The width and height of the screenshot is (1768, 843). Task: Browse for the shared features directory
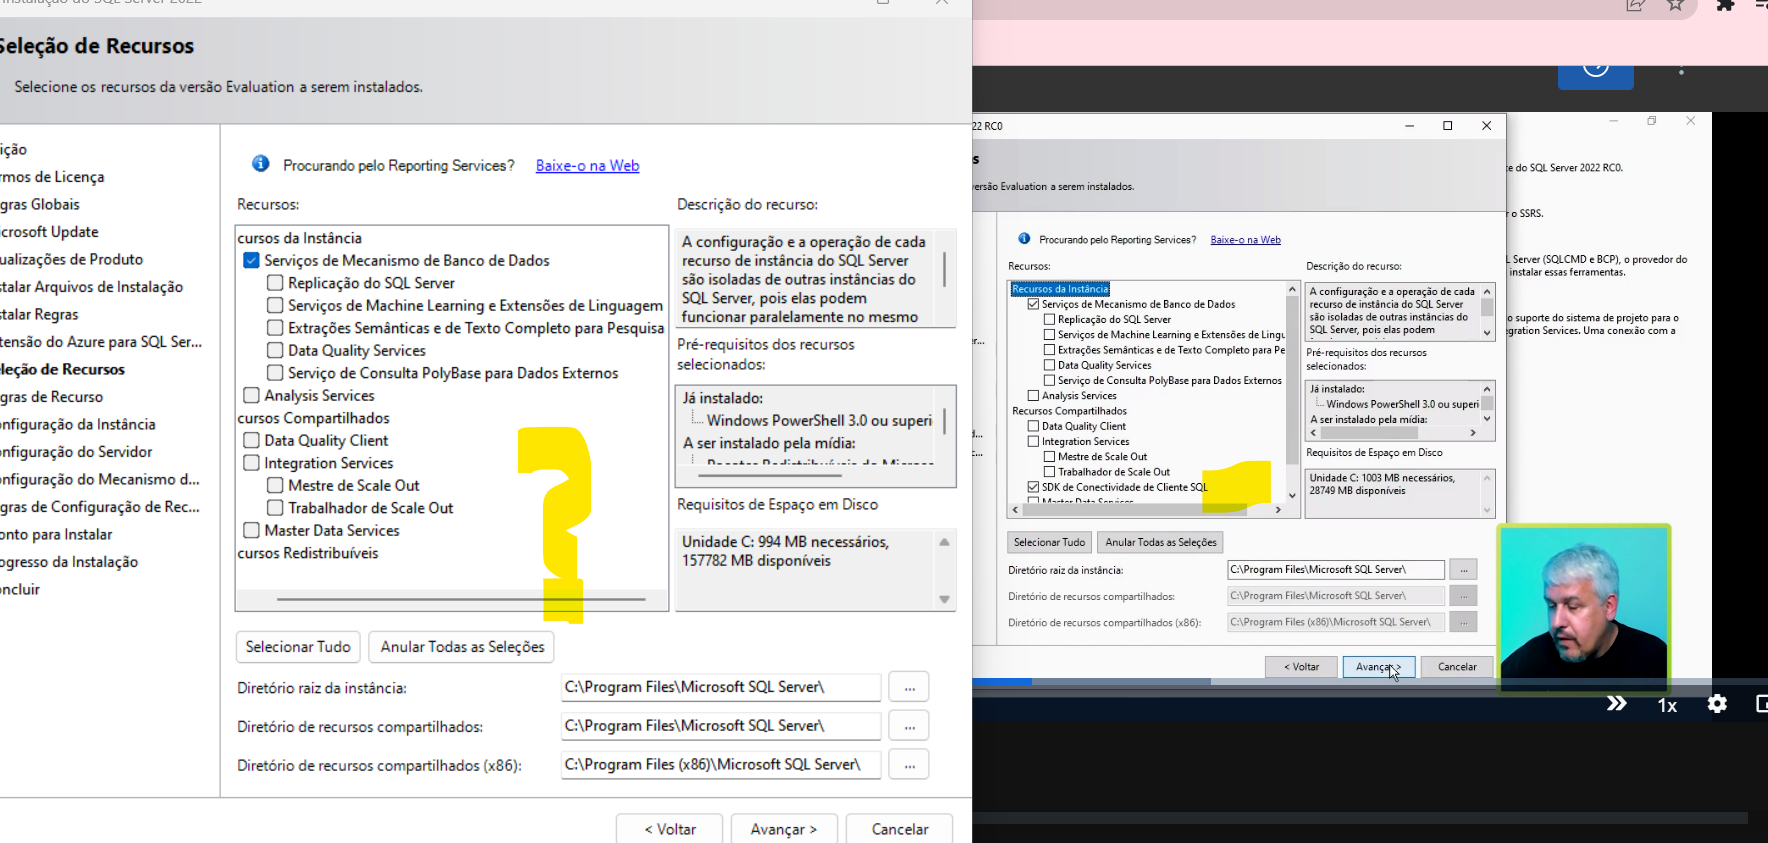point(909,726)
